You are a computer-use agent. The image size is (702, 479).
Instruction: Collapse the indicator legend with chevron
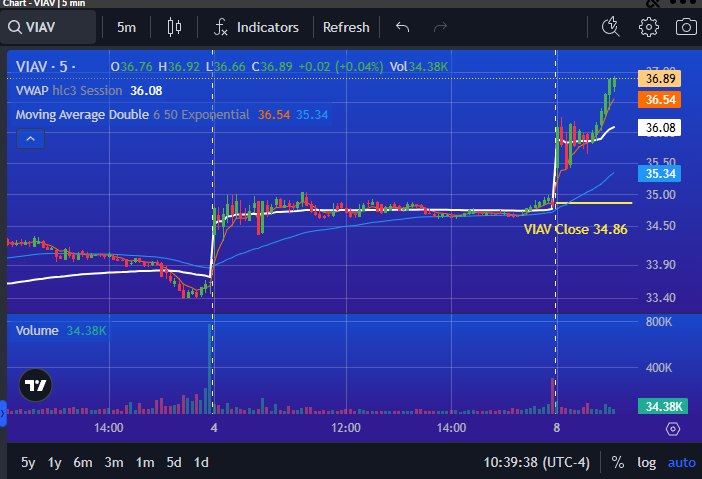point(30,138)
